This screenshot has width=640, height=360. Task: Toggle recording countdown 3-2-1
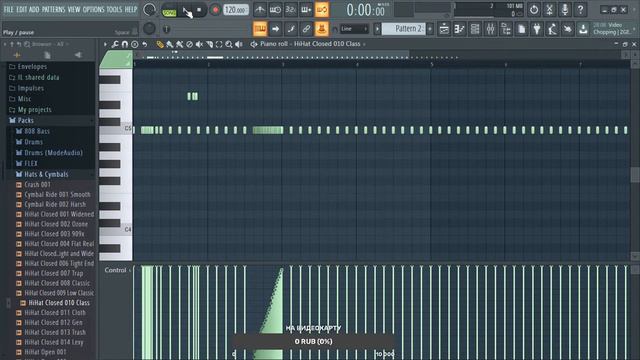pyautogui.click(x=291, y=9)
